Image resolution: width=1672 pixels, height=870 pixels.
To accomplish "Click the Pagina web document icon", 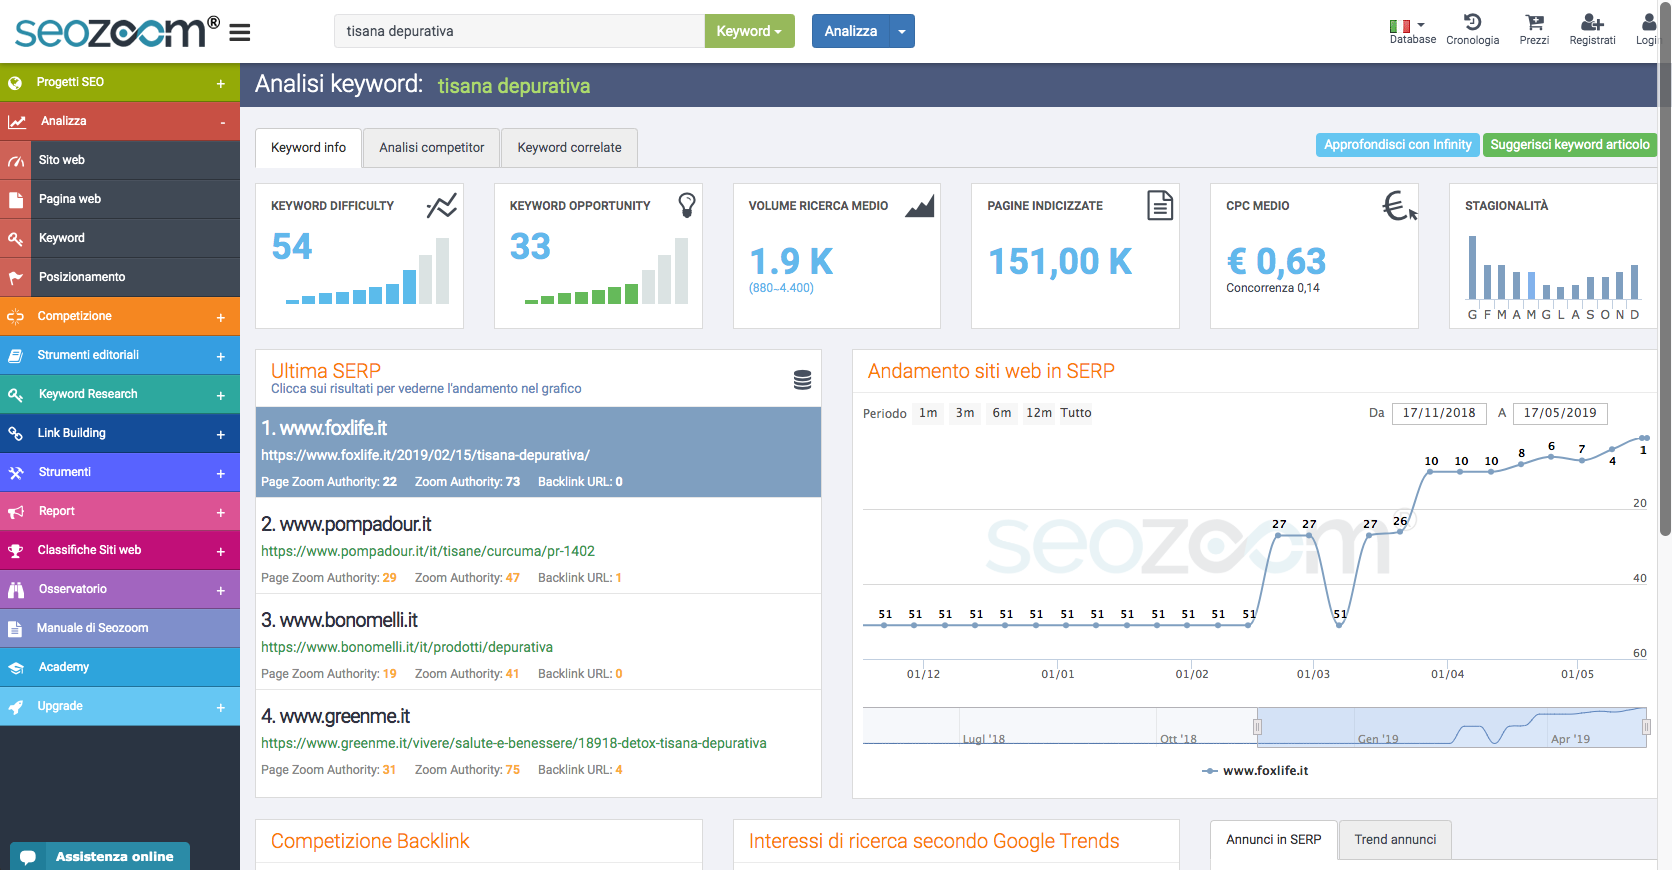I will (x=16, y=200).
